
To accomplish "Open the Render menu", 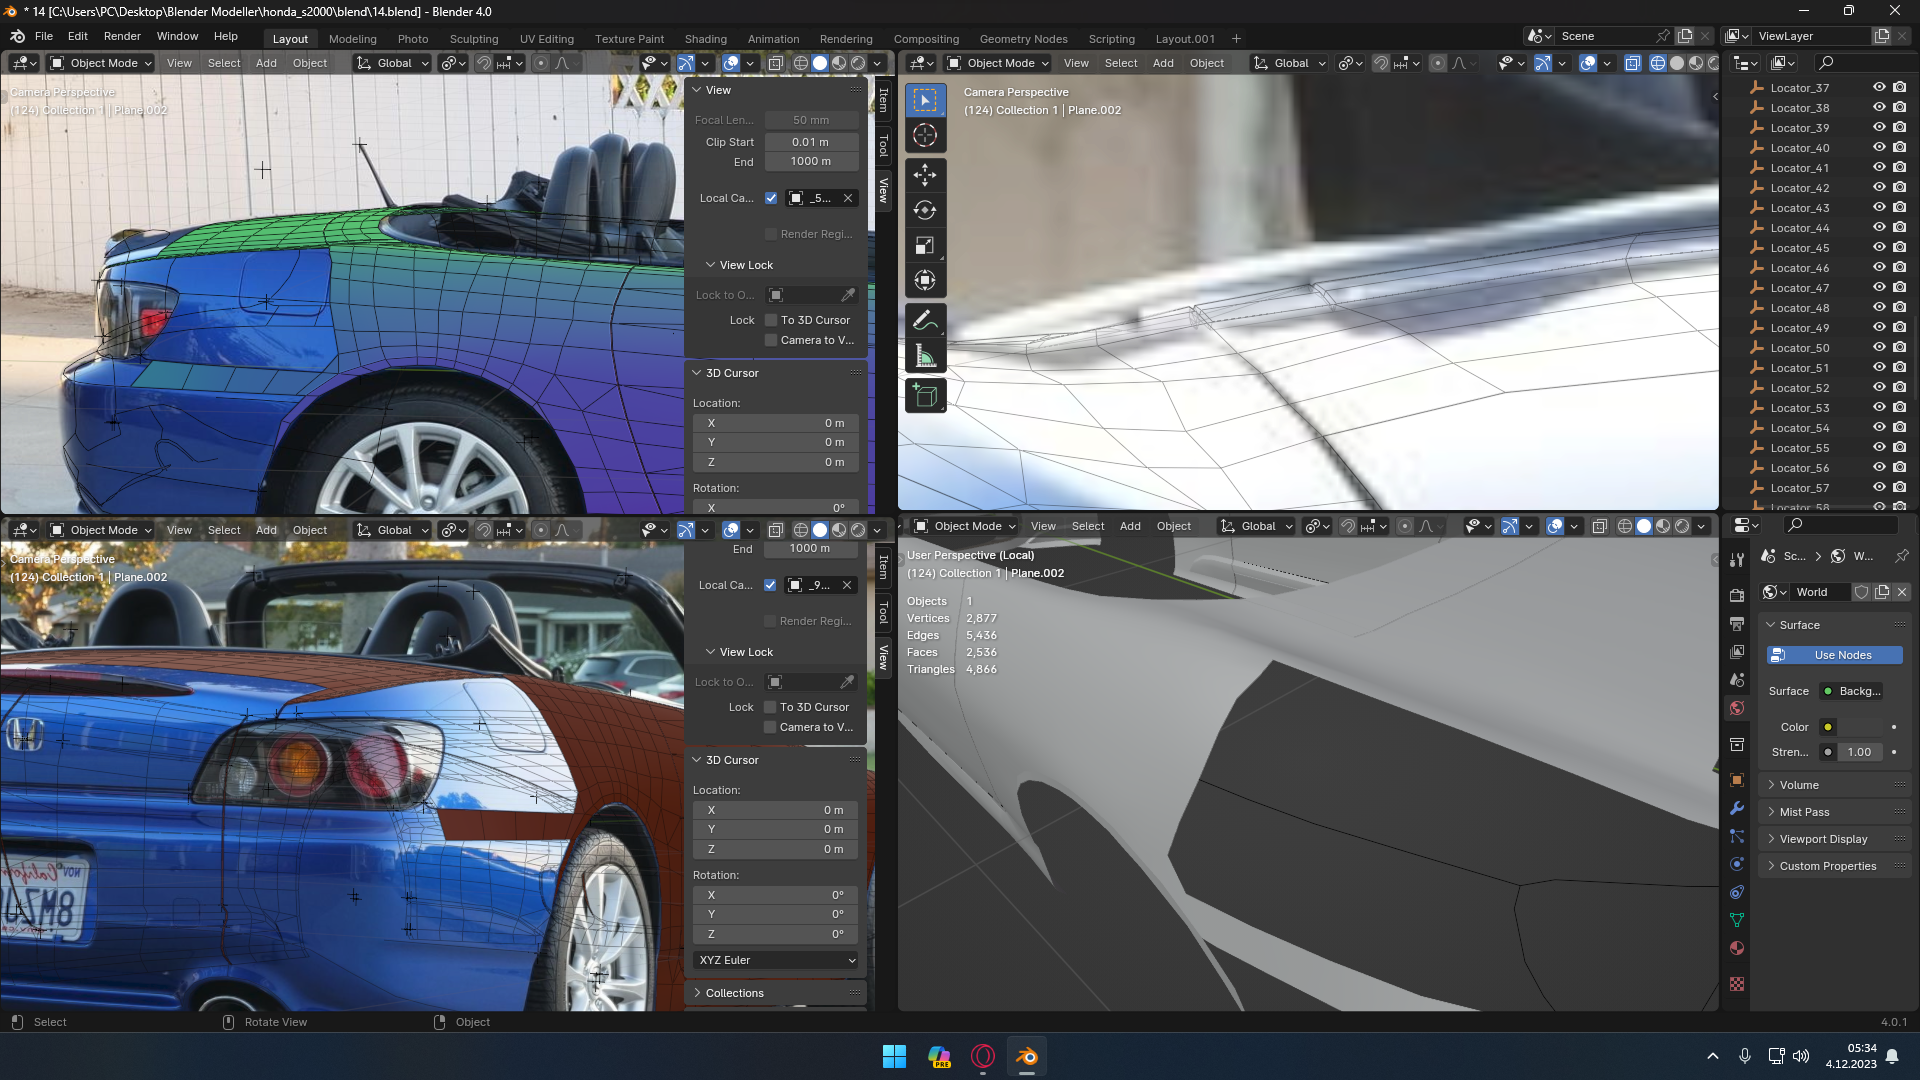I will click(x=122, y=36).
